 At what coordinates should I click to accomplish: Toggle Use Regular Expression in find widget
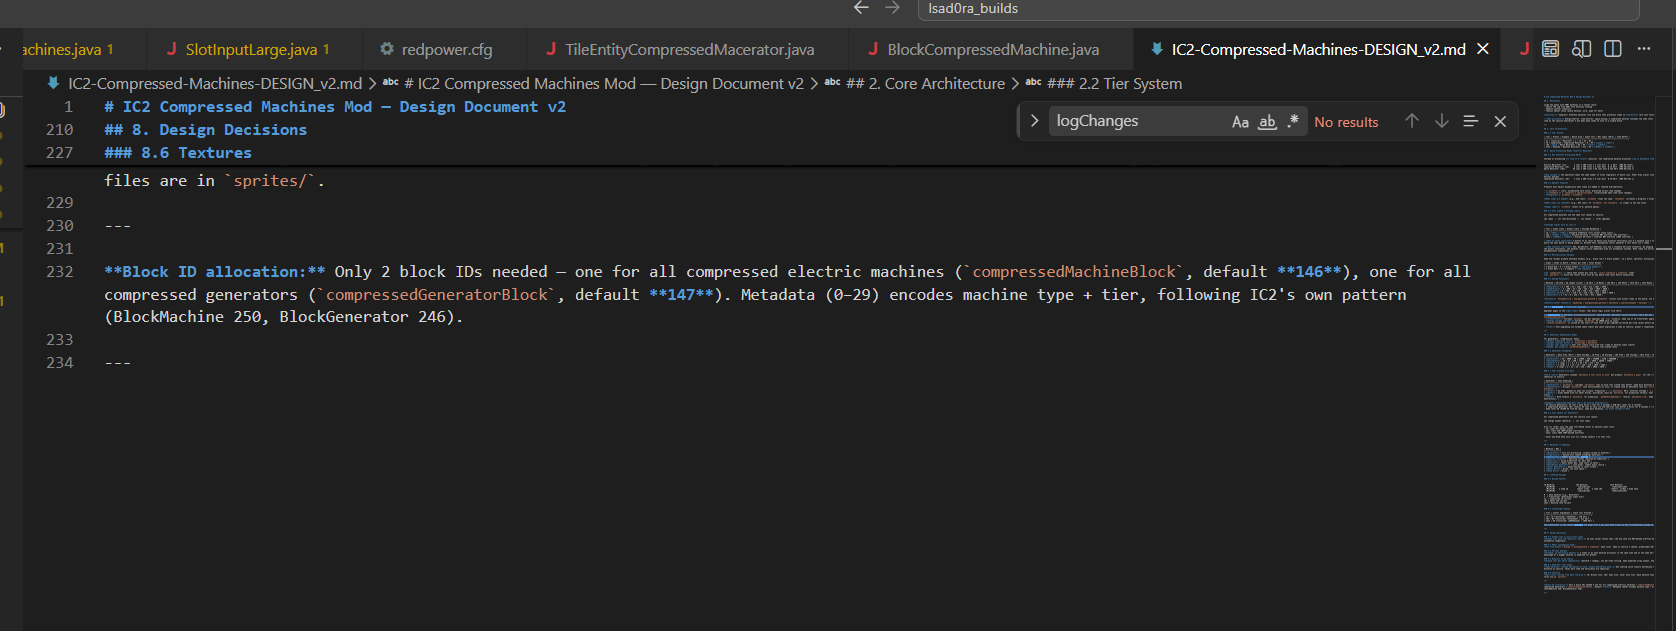pyautogui.click(x=1293, y=122)
